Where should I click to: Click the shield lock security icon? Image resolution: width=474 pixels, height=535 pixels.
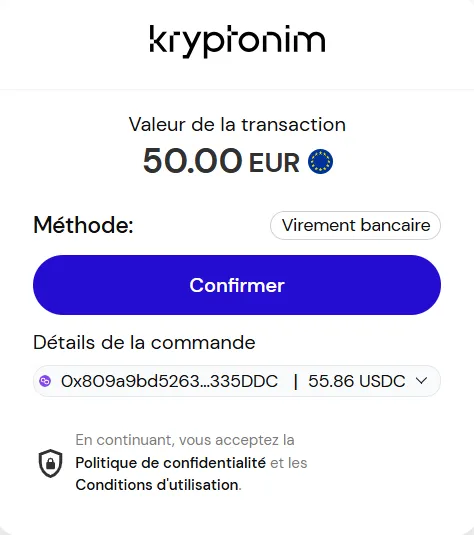point(51,463)
